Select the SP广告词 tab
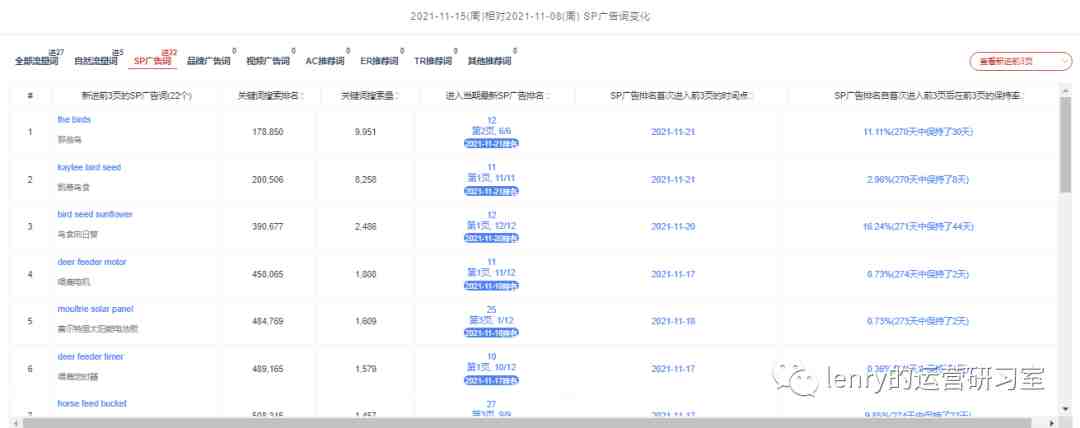The image size is (1080, 428). tap(152, 61)
